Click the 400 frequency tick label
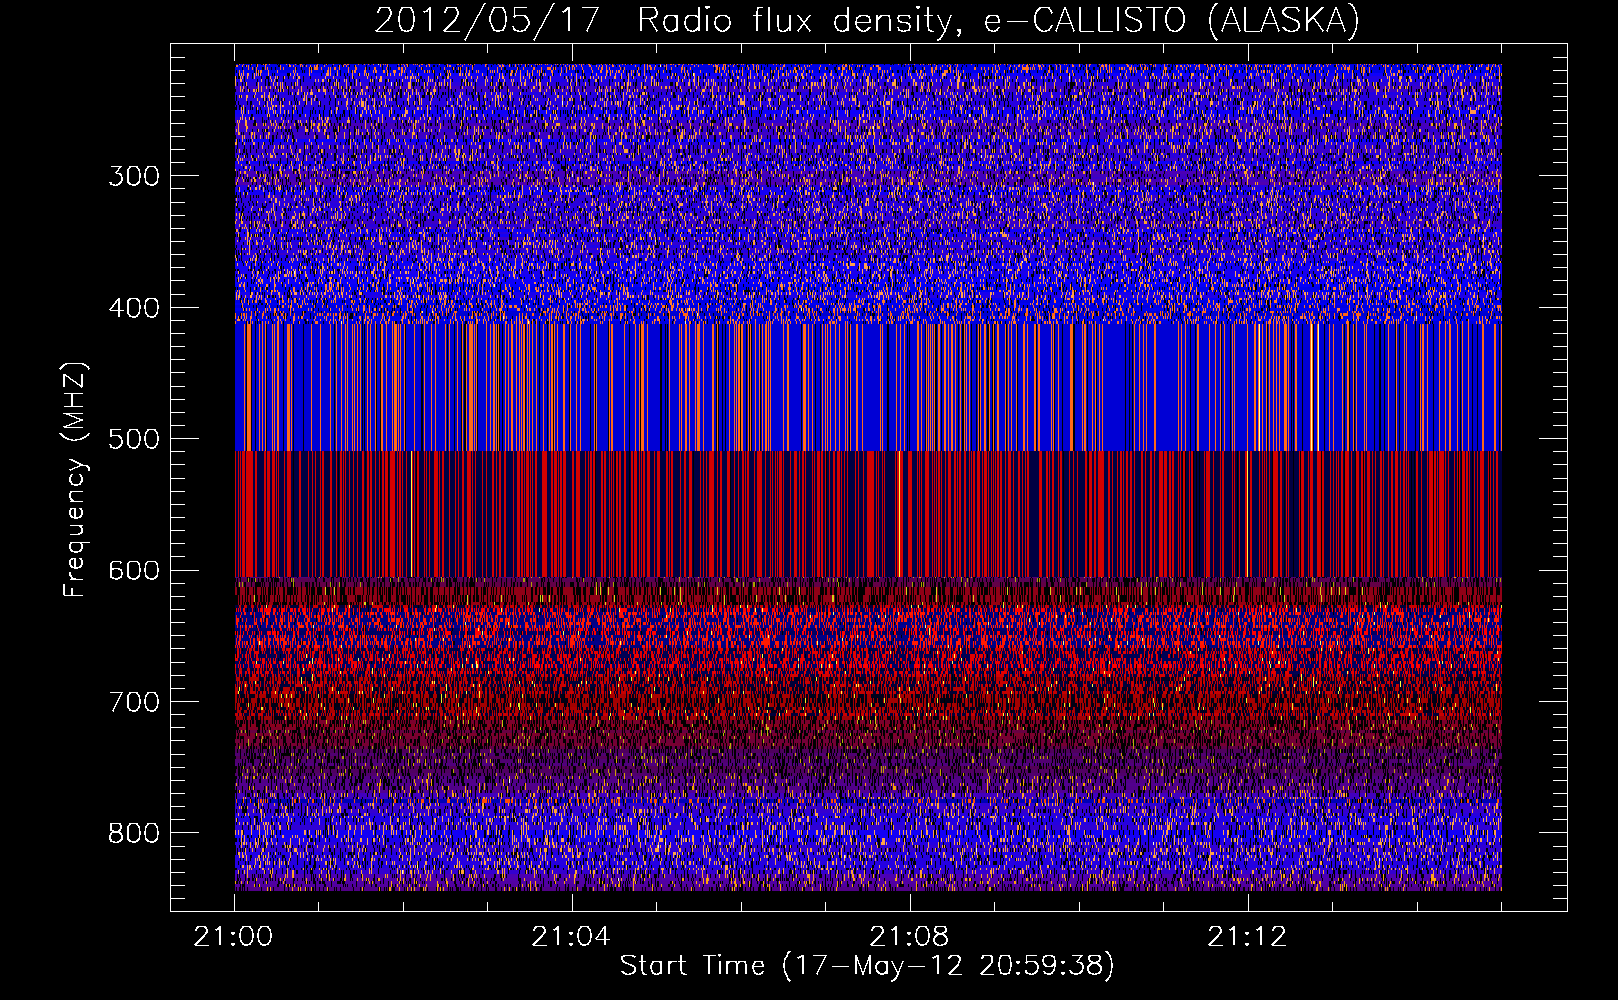Viewport: 1618px width, 1000px height. [134, 308]
